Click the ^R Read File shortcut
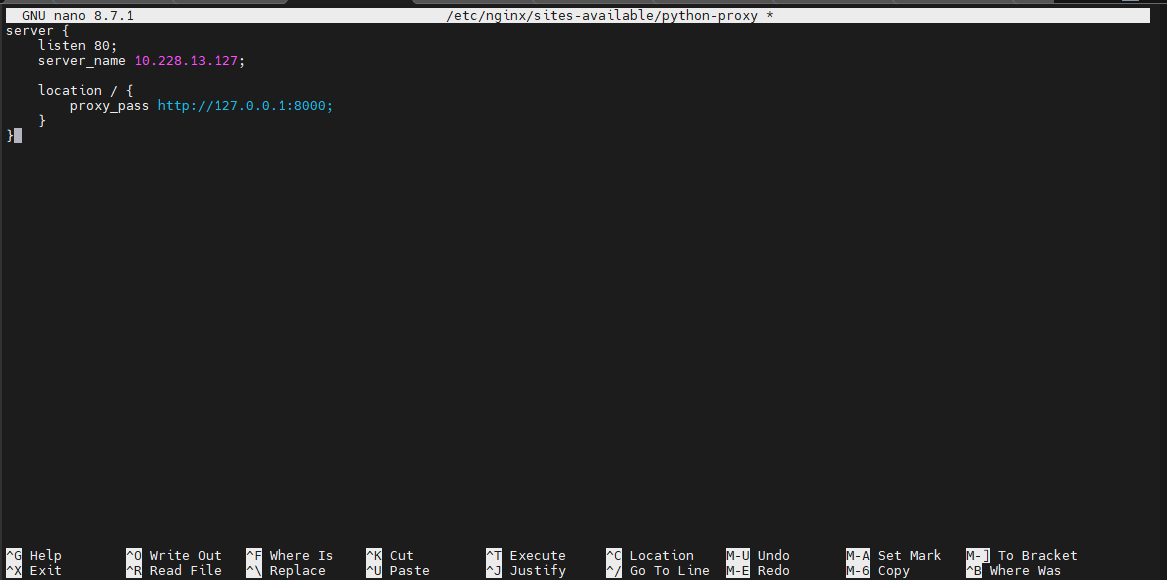The height and width of the screenshot is (580, 1167). [174, 571]
